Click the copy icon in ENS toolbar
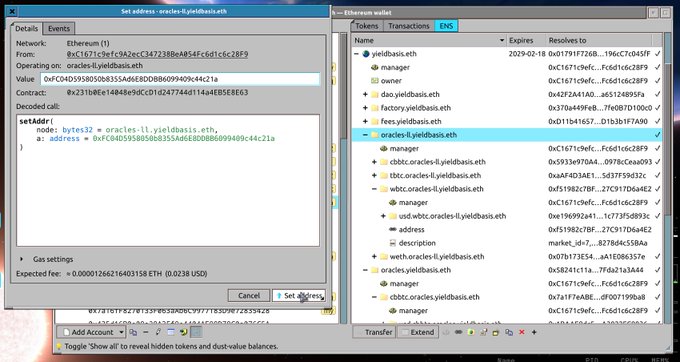 509,332
